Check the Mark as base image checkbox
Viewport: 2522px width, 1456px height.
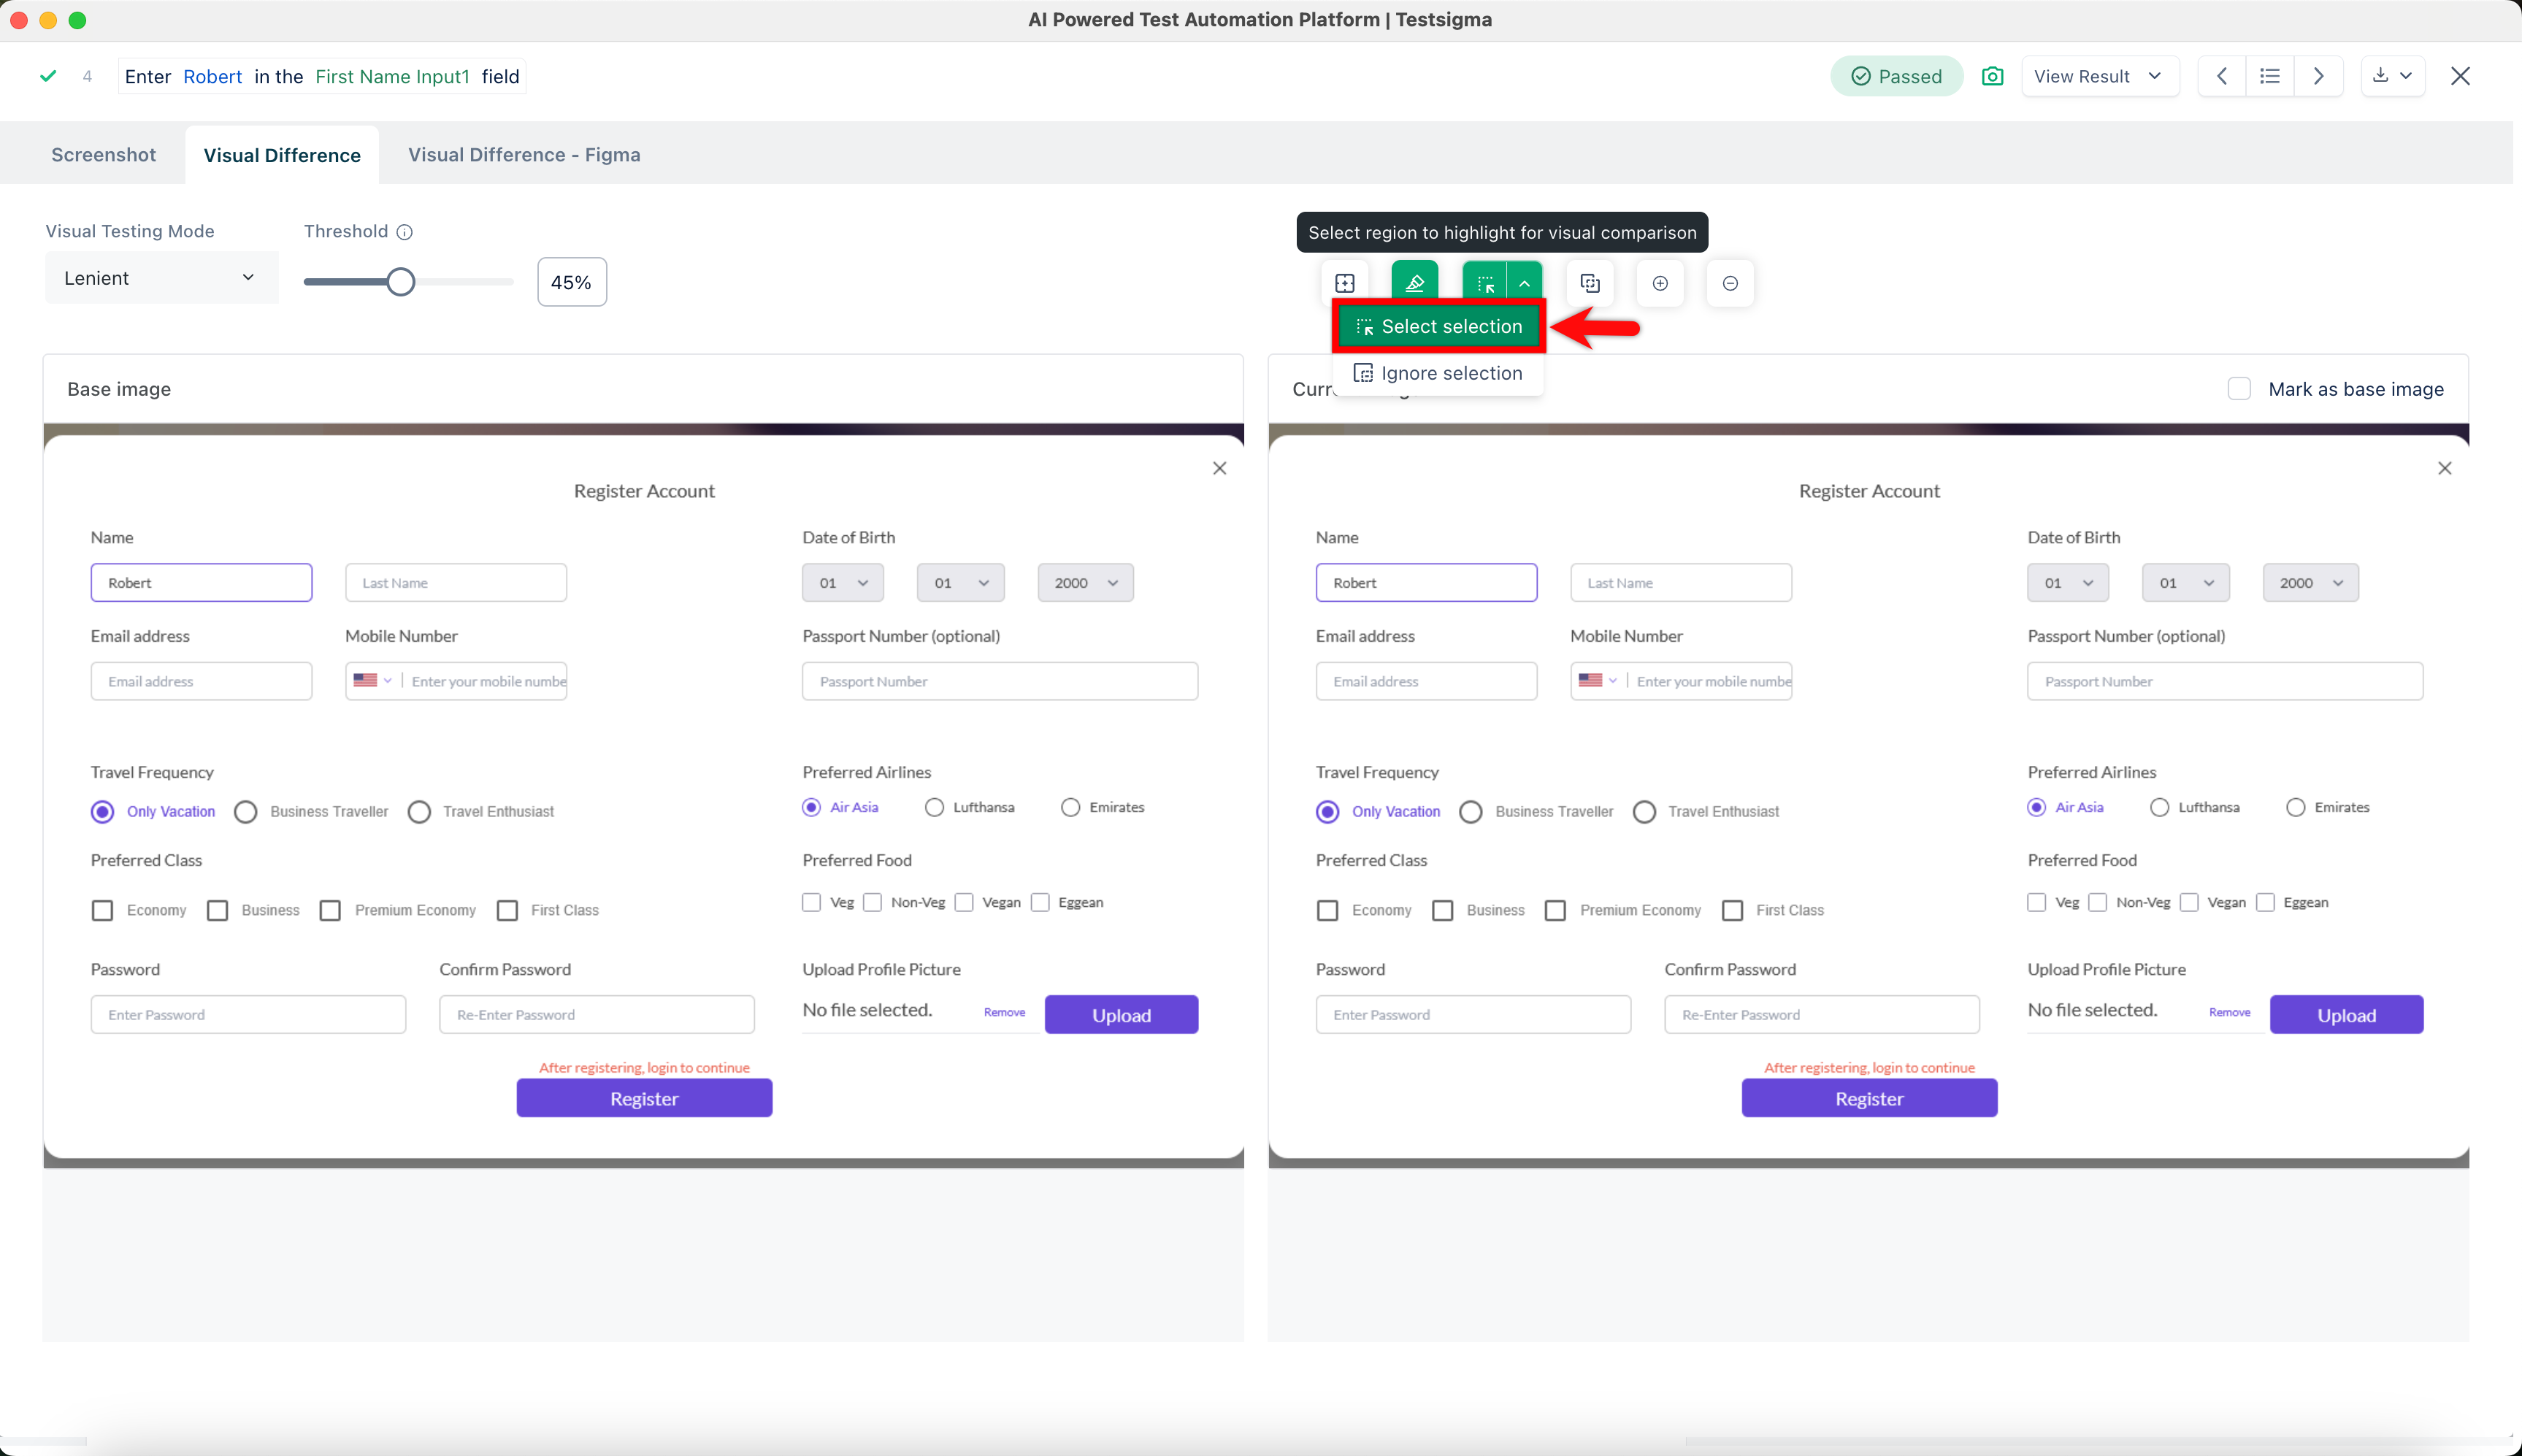(2239, 389)
